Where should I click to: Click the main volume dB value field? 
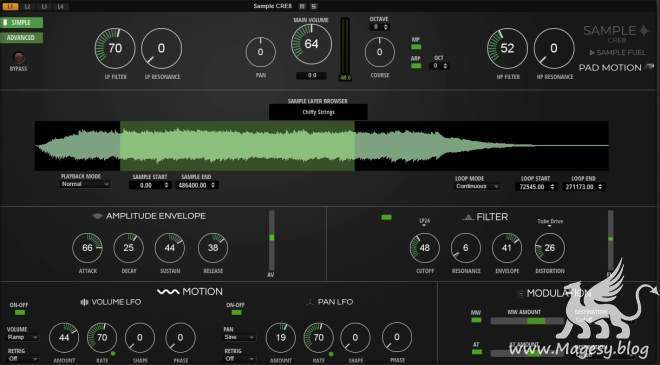[311, 75]
